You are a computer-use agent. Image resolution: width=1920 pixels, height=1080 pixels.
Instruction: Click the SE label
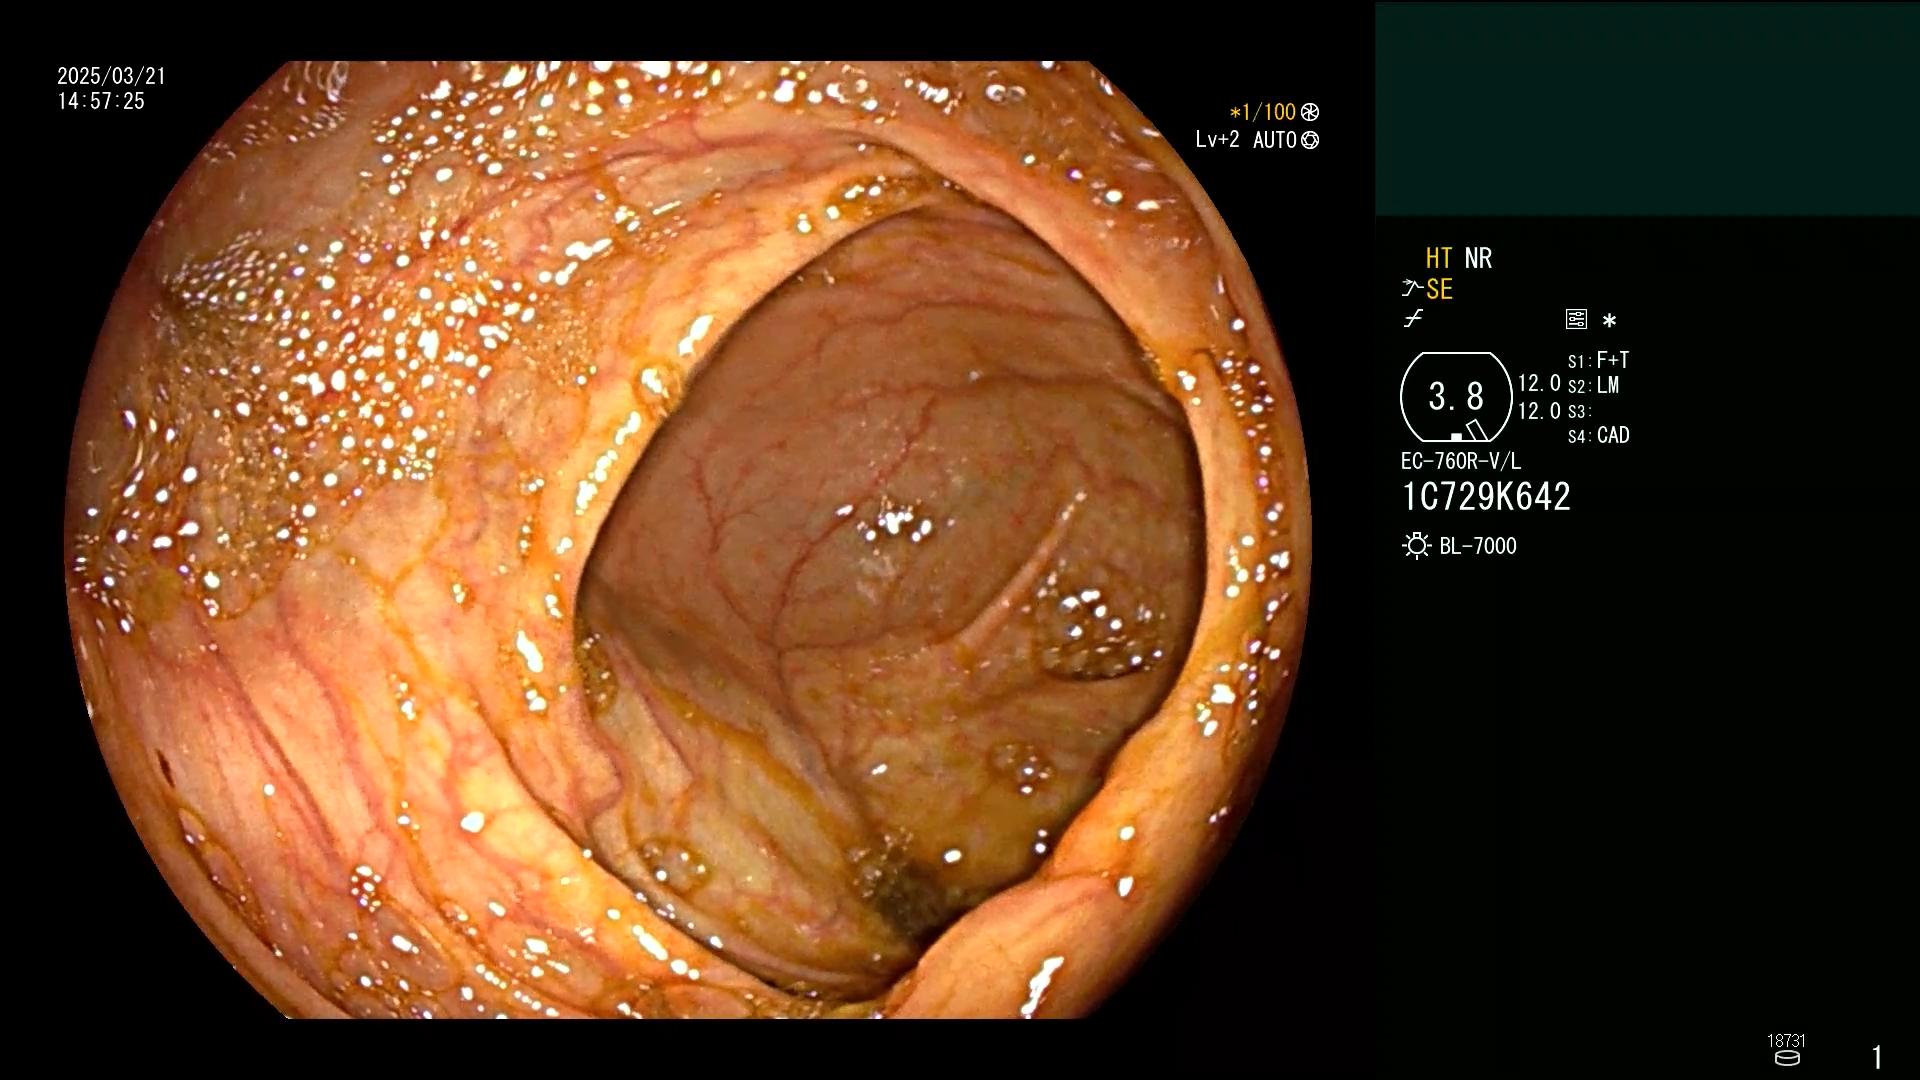1439,289
